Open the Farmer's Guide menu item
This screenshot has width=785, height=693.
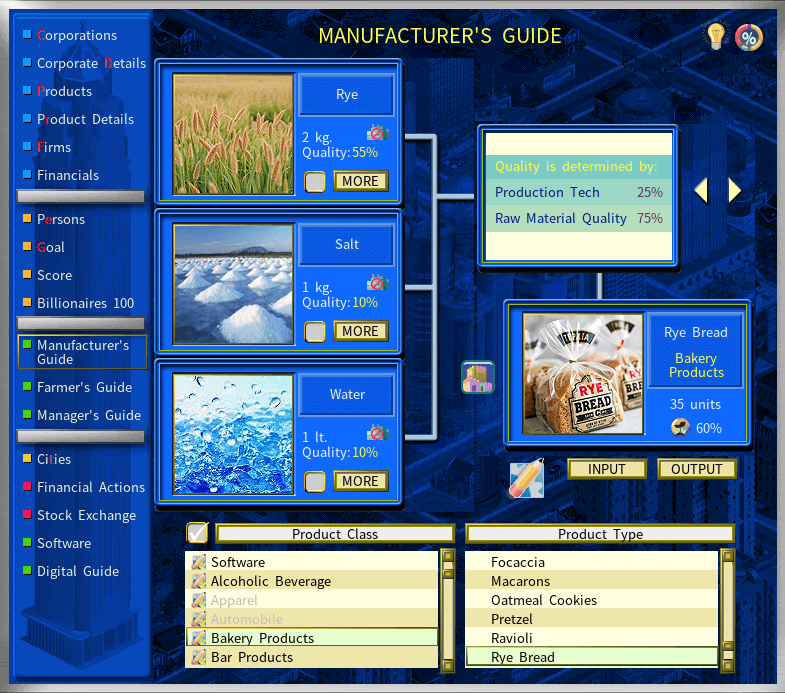tap(84, 387)
